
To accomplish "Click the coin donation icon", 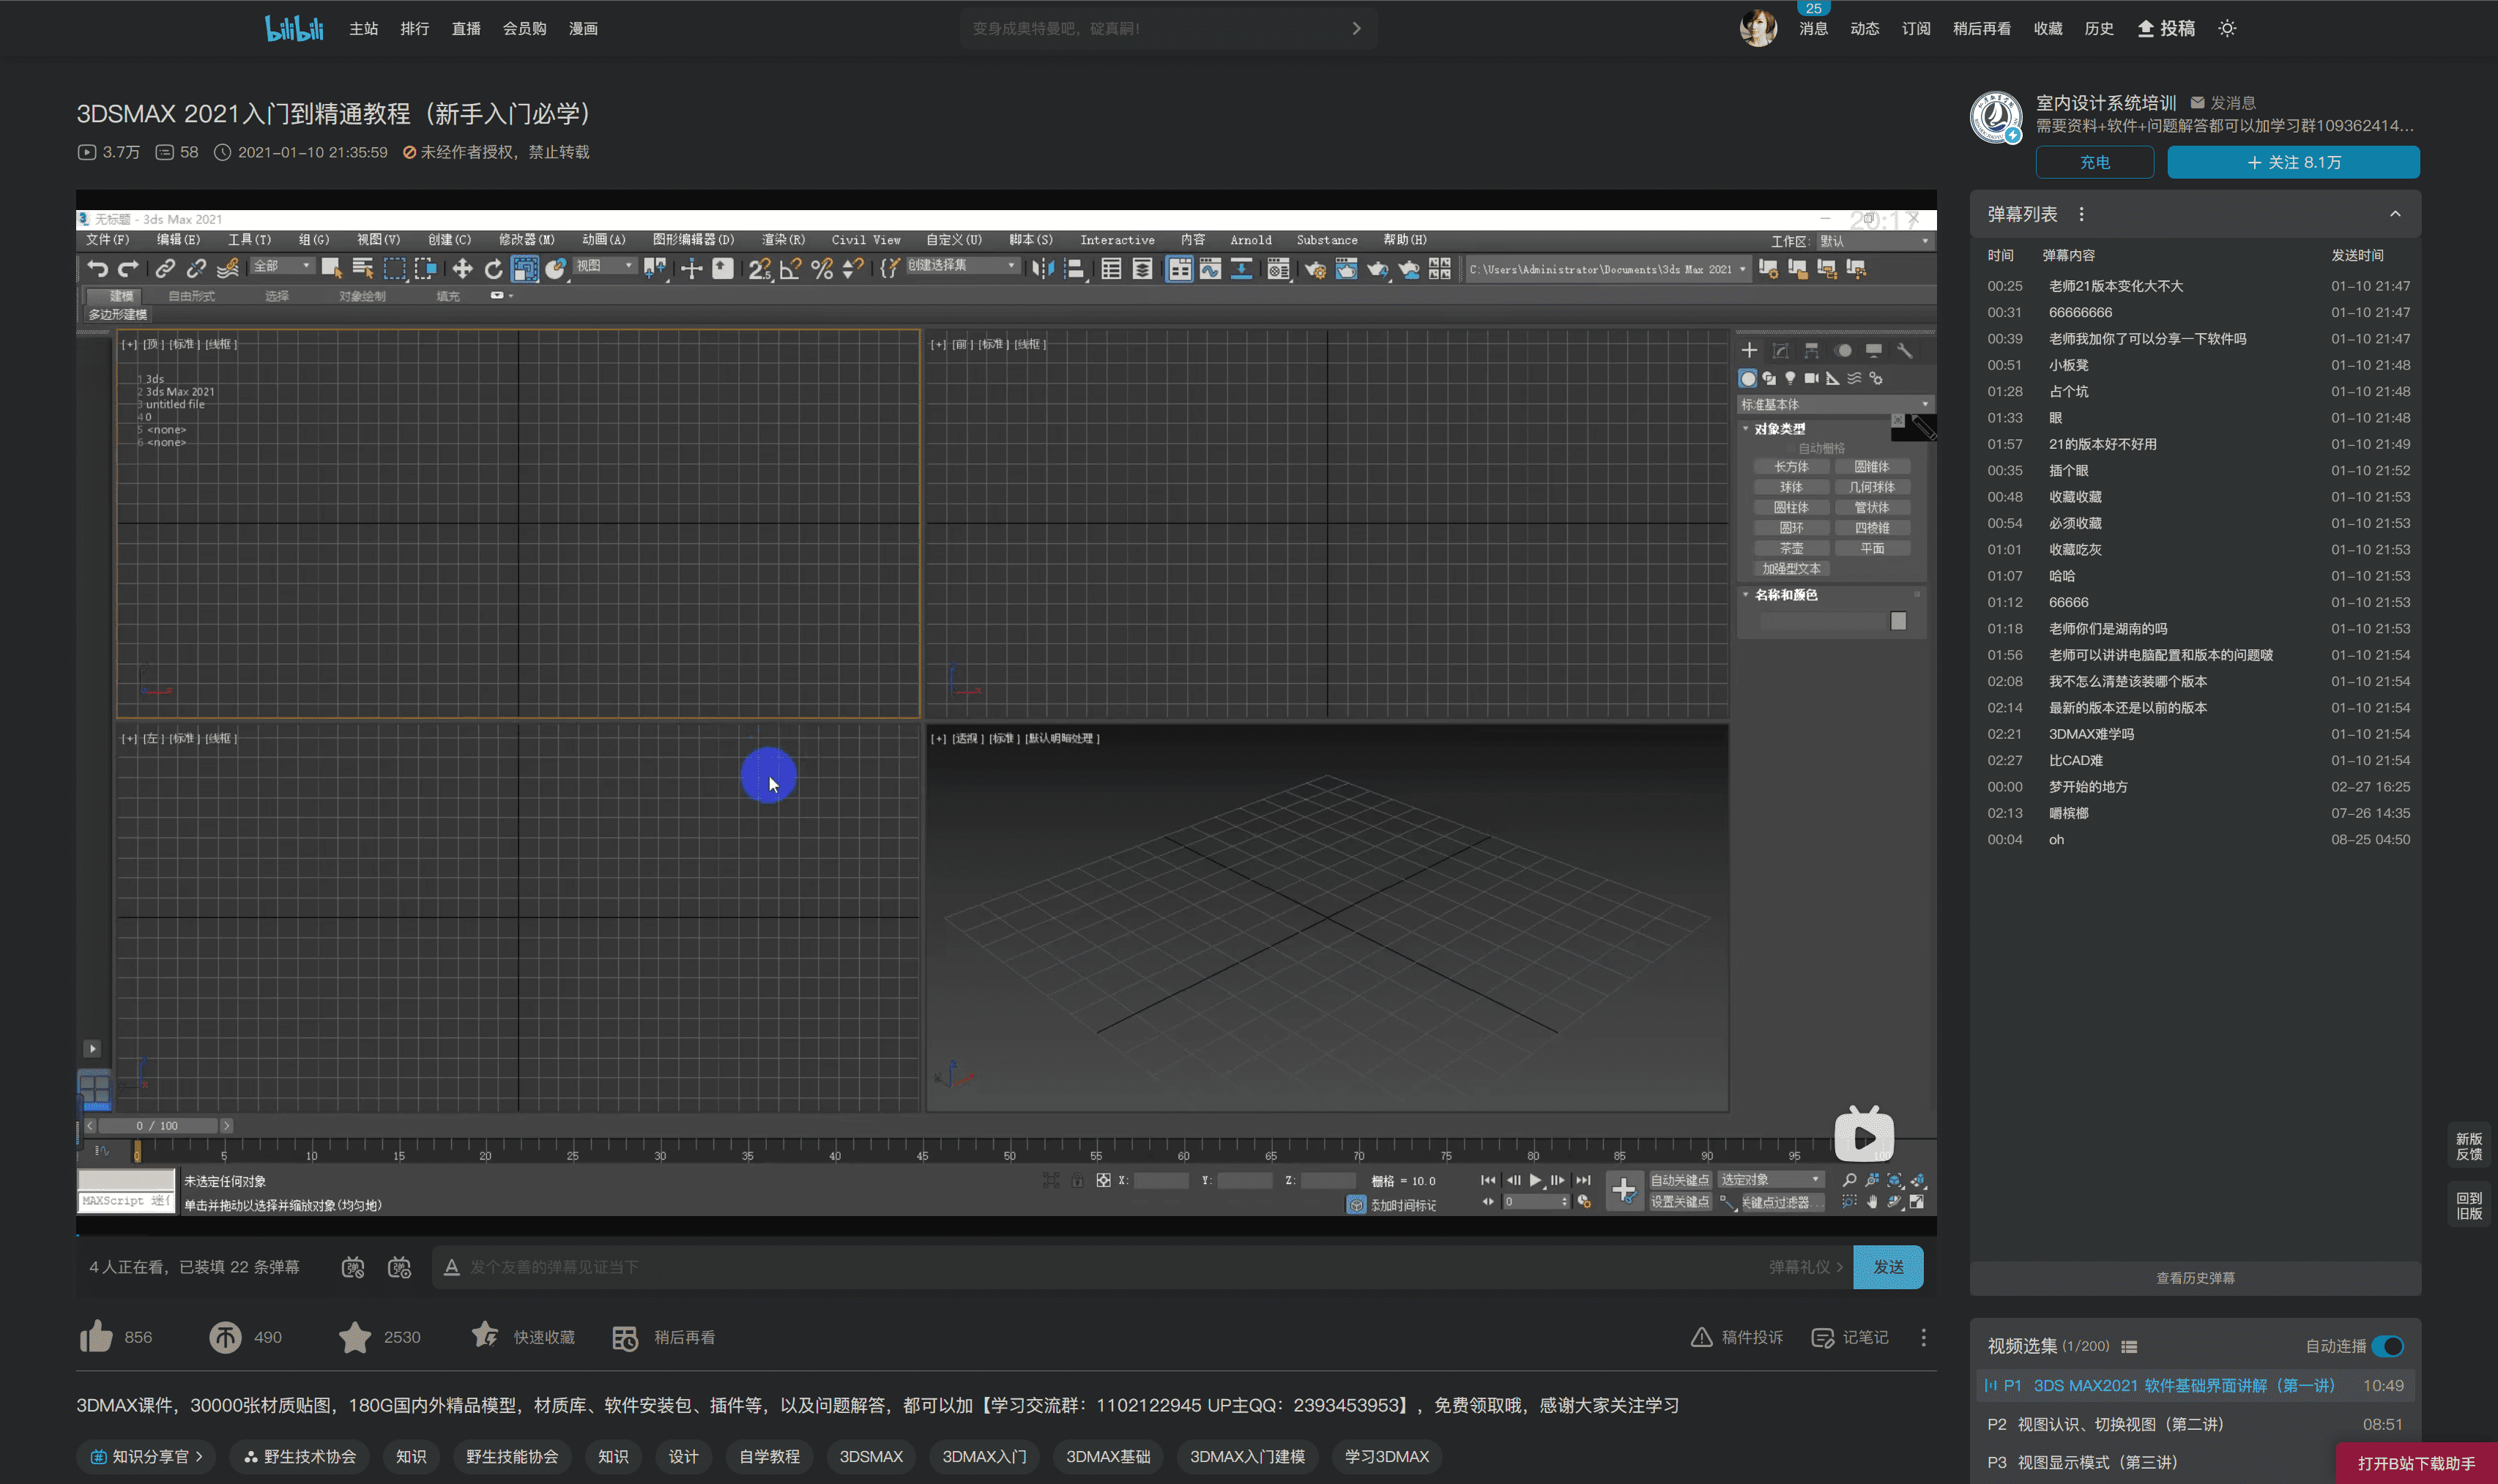I will click(x=225, y=1337).
